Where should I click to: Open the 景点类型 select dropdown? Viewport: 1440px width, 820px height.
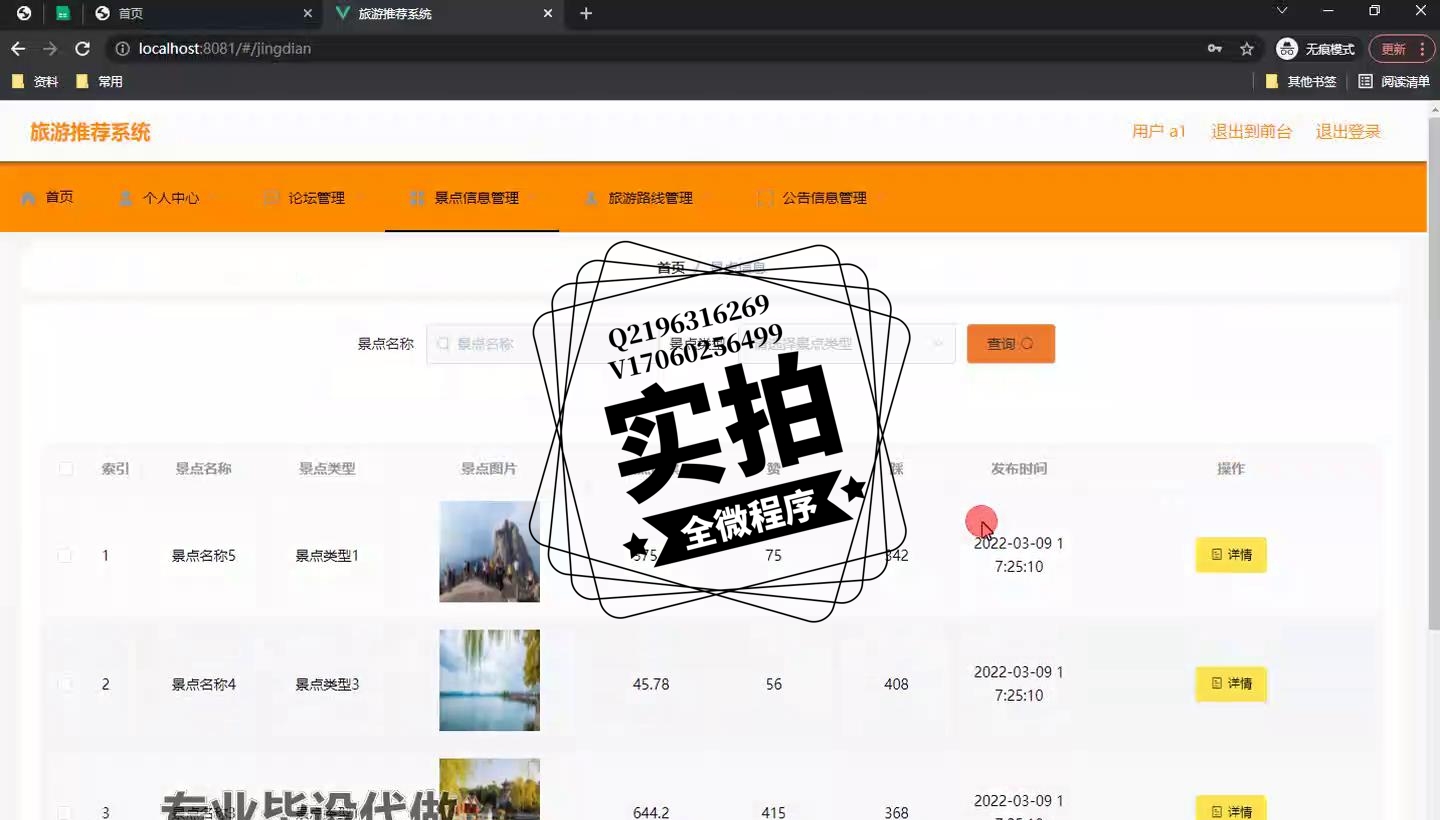click(848, 344)
